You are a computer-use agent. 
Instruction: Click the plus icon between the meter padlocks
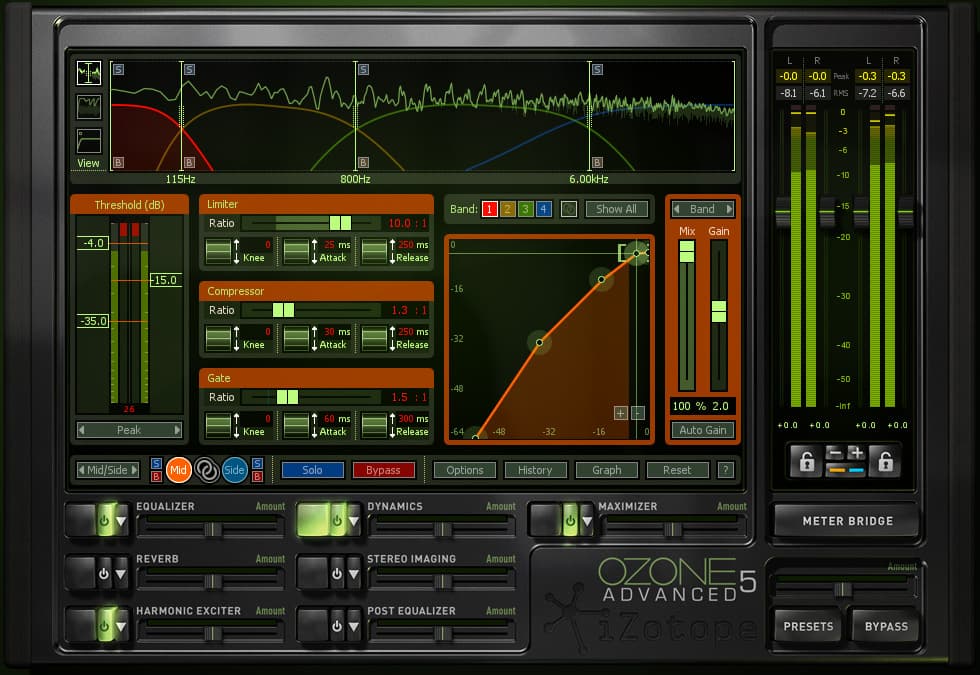click(856, 453)
